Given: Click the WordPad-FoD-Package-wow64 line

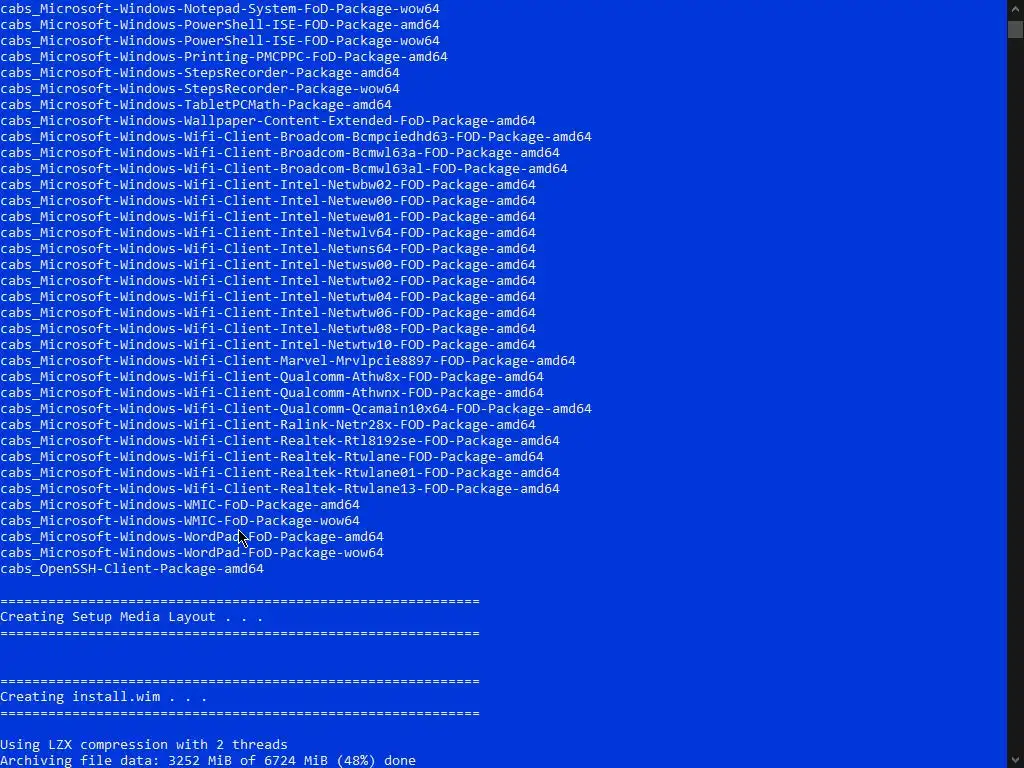Looking at the screenshot, I should (x=192, y=552).
